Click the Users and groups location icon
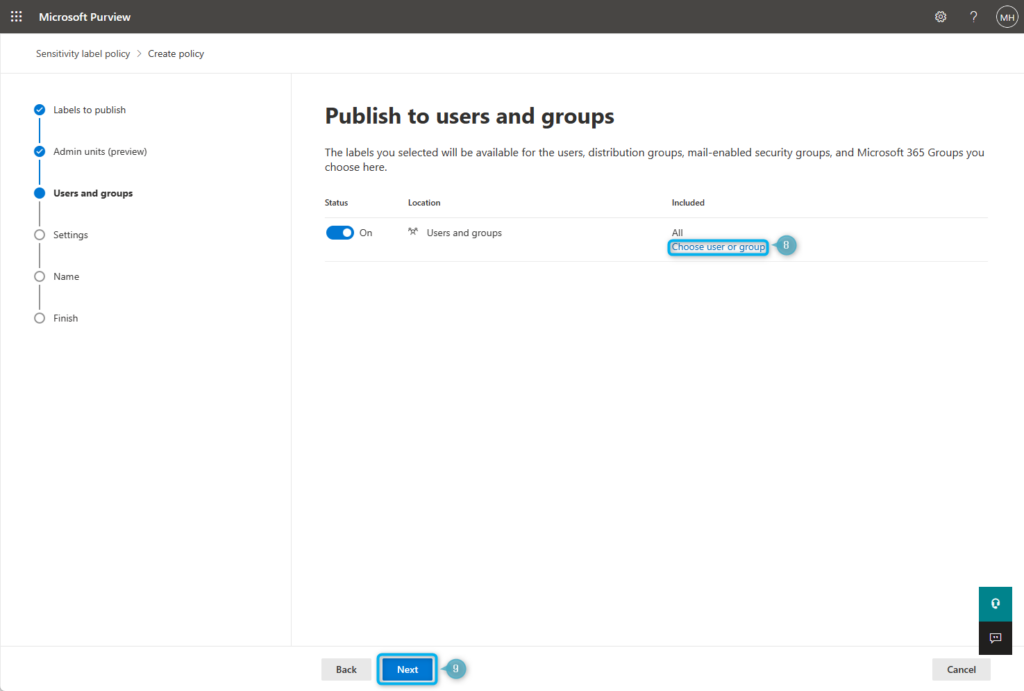The image size is (1024, 691). pyautogui.click(x=411, y=232)
